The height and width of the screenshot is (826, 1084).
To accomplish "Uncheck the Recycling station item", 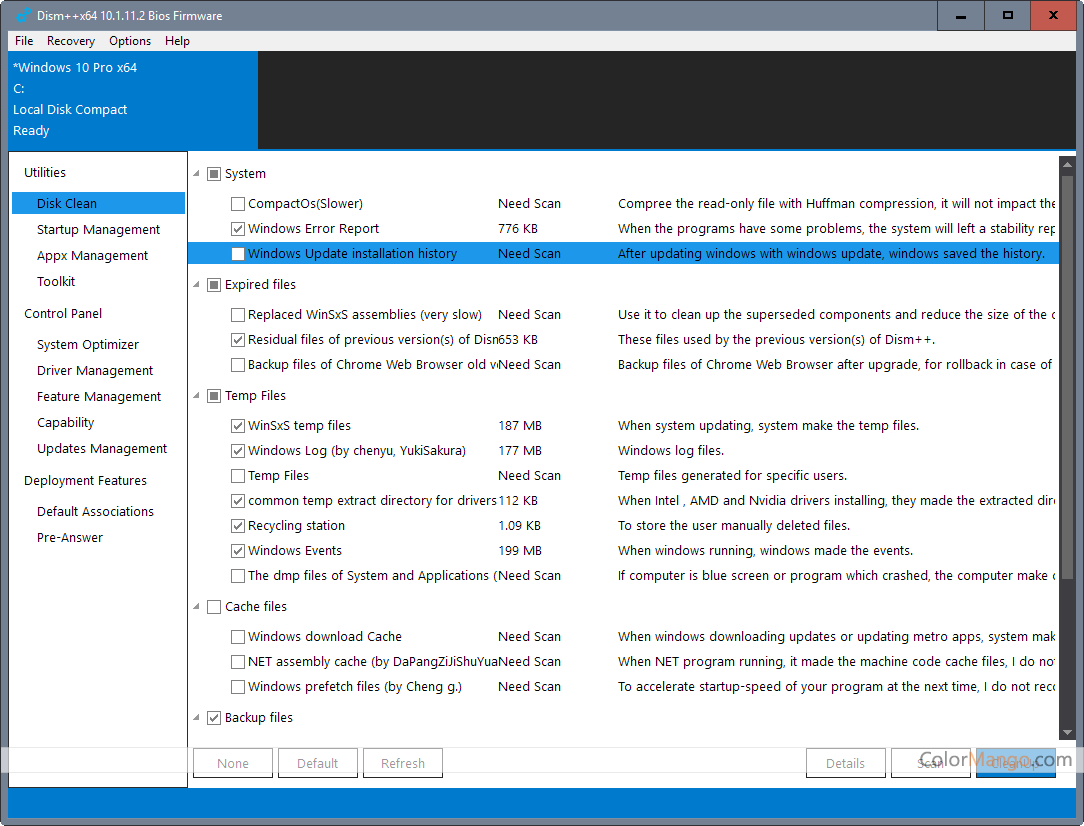I will pyautogui.click(x=238, y=525).
